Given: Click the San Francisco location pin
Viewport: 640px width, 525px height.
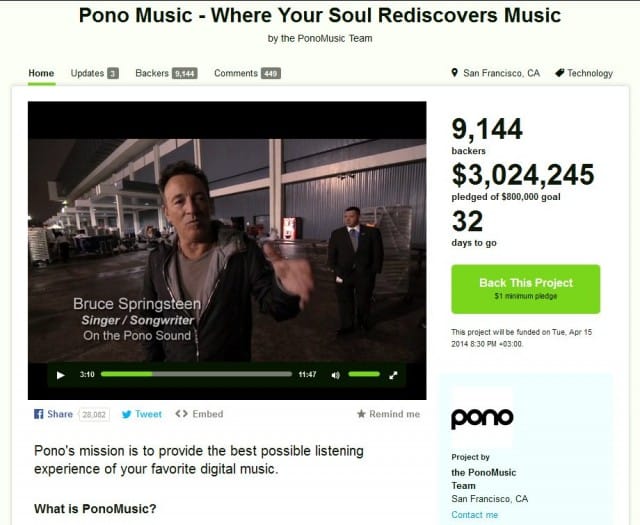Looking at the screenshot, I should tap(454, 73).
